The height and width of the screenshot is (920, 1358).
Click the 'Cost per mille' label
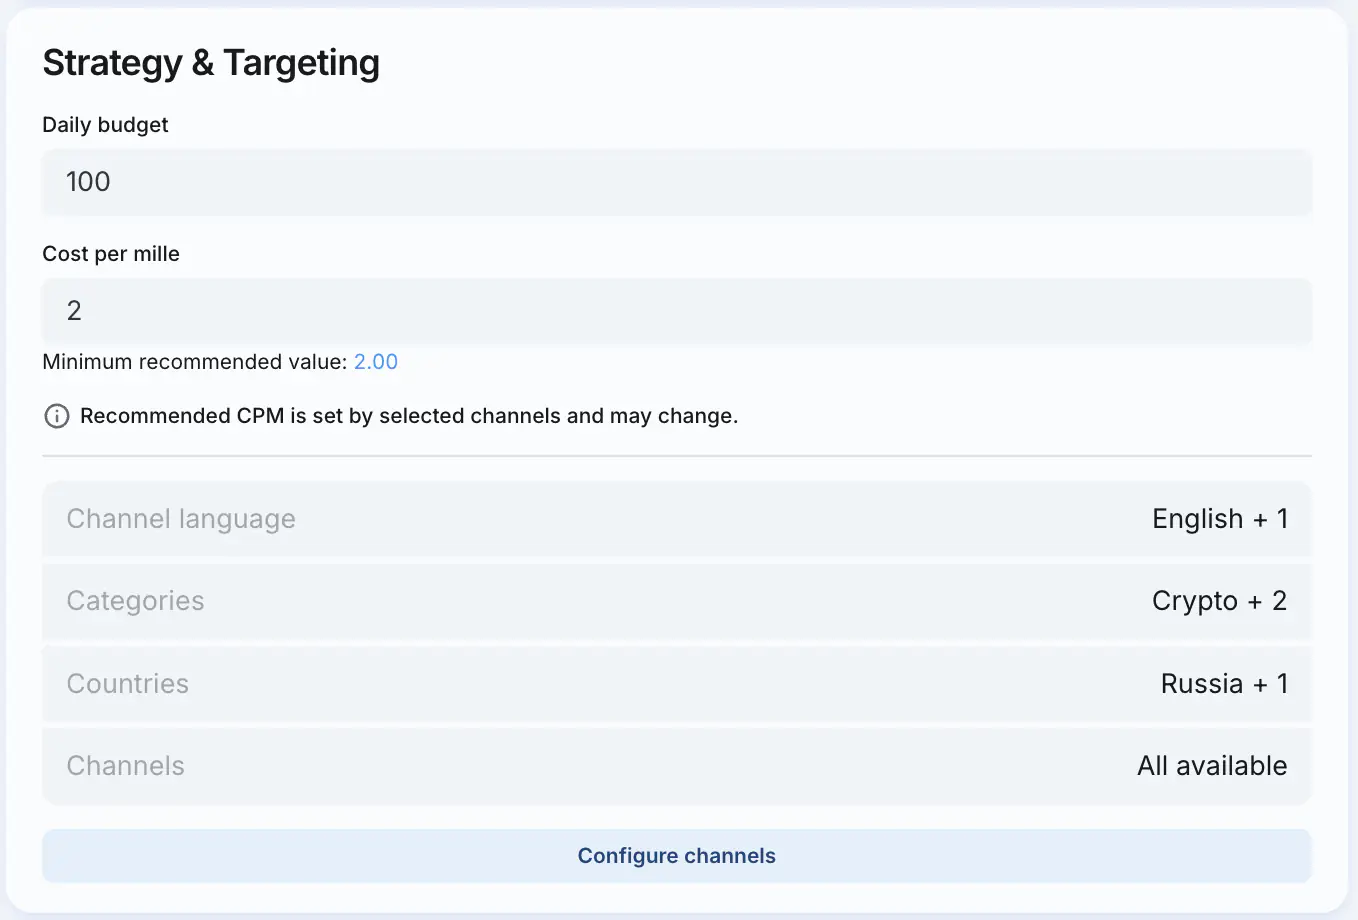click(x=111, y=254)
